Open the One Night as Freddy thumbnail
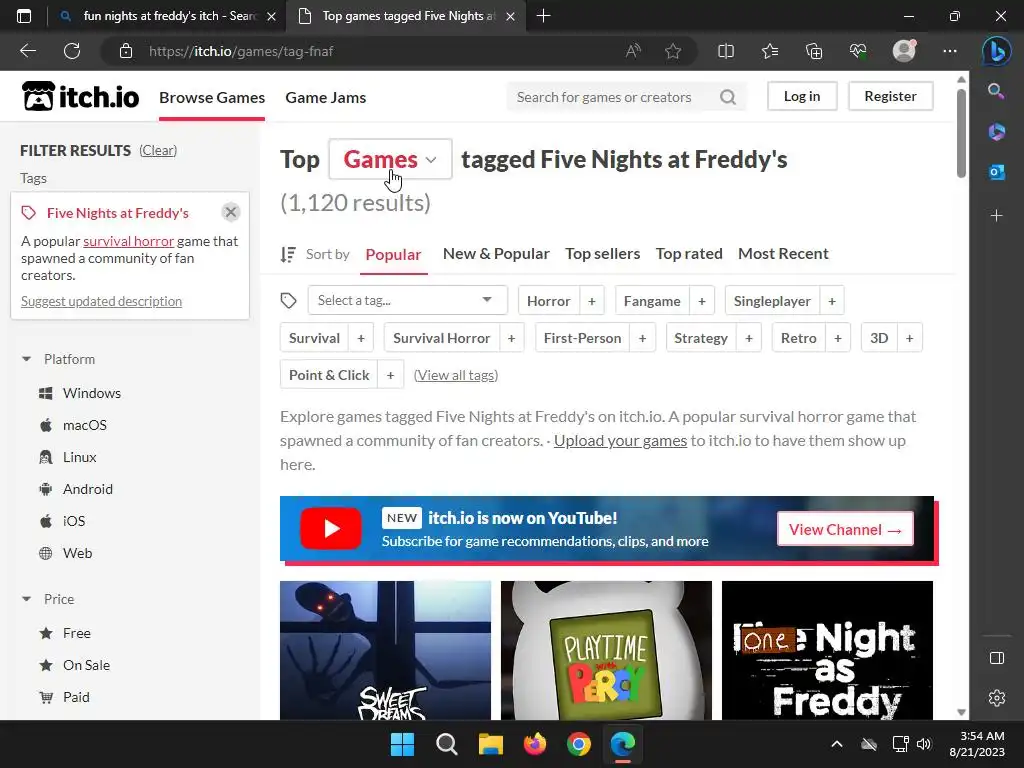Image resolution: width=1024 pixels, height=768 pixels. click(827, 650)
